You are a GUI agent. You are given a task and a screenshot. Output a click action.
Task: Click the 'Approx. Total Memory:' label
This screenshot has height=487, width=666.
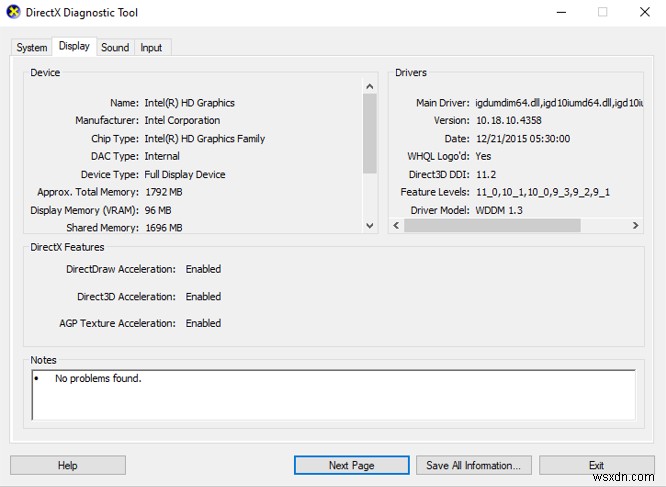[x=88, y=192]
